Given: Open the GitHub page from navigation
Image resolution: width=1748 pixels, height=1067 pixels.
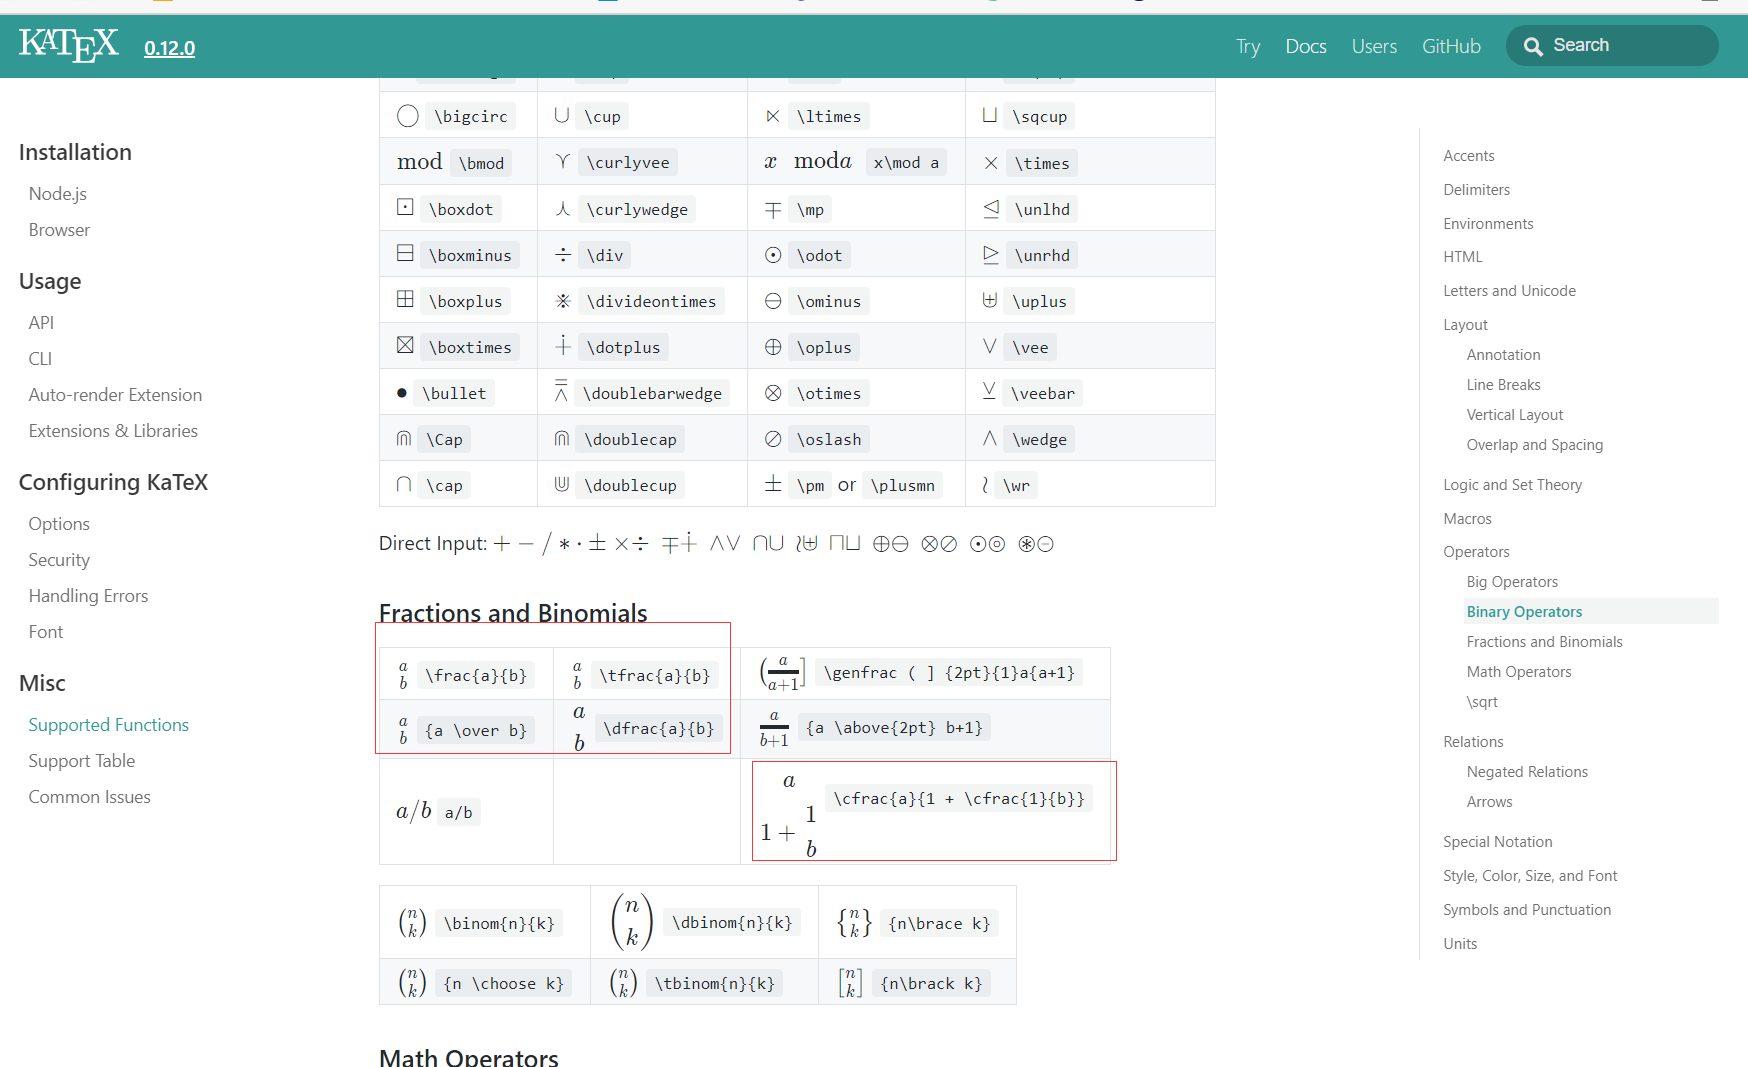Looking at the screenshot, I should pyautogui.click(x=1451, y=45).
